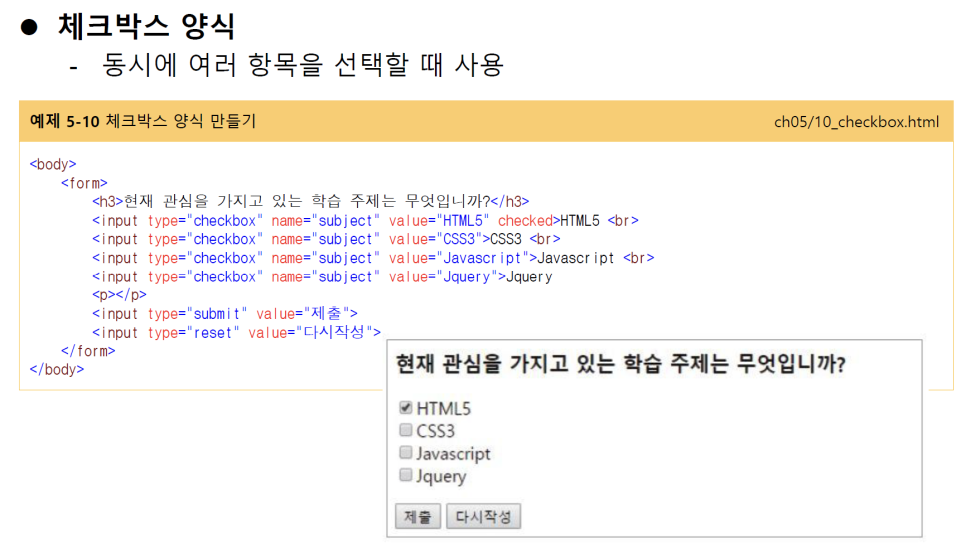Click the Javascript label in the preview
The width and height of the screenshot is (966, 552).
pos(453,454)
